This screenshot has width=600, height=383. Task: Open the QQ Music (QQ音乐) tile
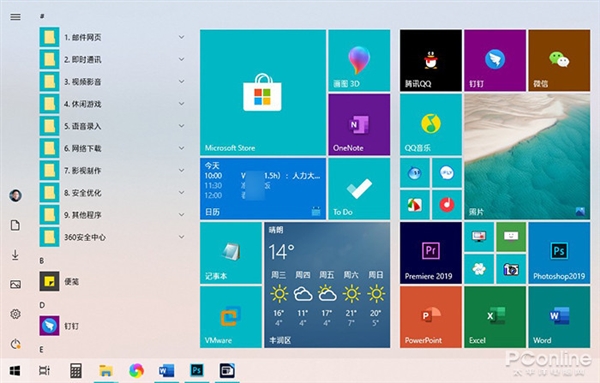click(431, 125)
